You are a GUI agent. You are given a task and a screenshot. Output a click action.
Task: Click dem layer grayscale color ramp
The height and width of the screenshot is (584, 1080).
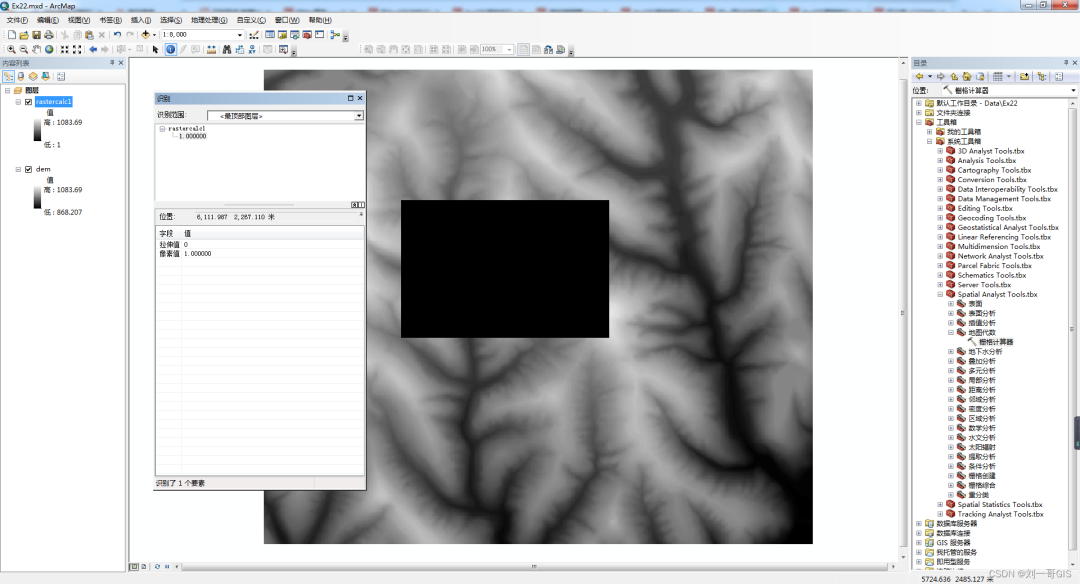tap(37, 198)
